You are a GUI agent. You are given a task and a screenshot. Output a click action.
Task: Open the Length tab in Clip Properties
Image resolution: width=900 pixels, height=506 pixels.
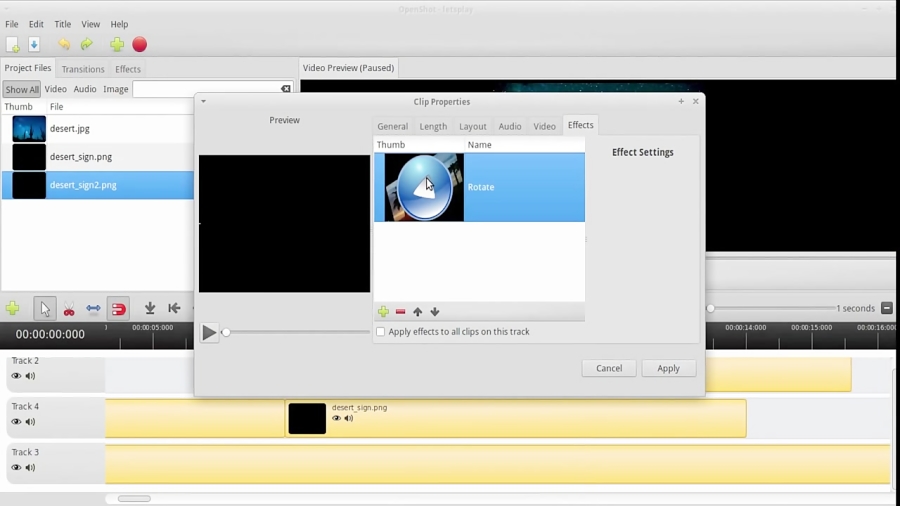(433, 126)
